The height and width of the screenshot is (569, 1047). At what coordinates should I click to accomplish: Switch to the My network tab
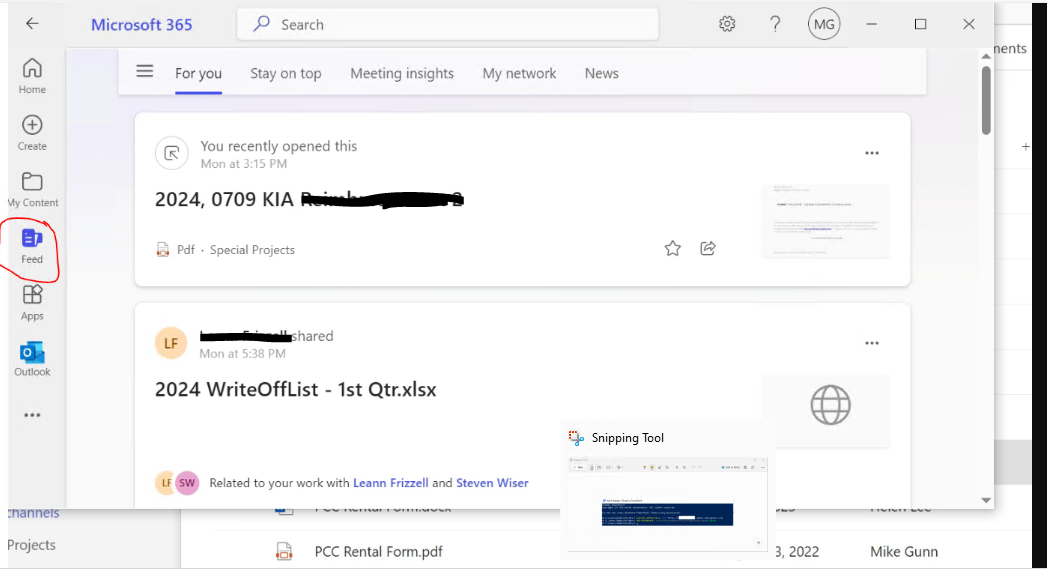(519, 73)
